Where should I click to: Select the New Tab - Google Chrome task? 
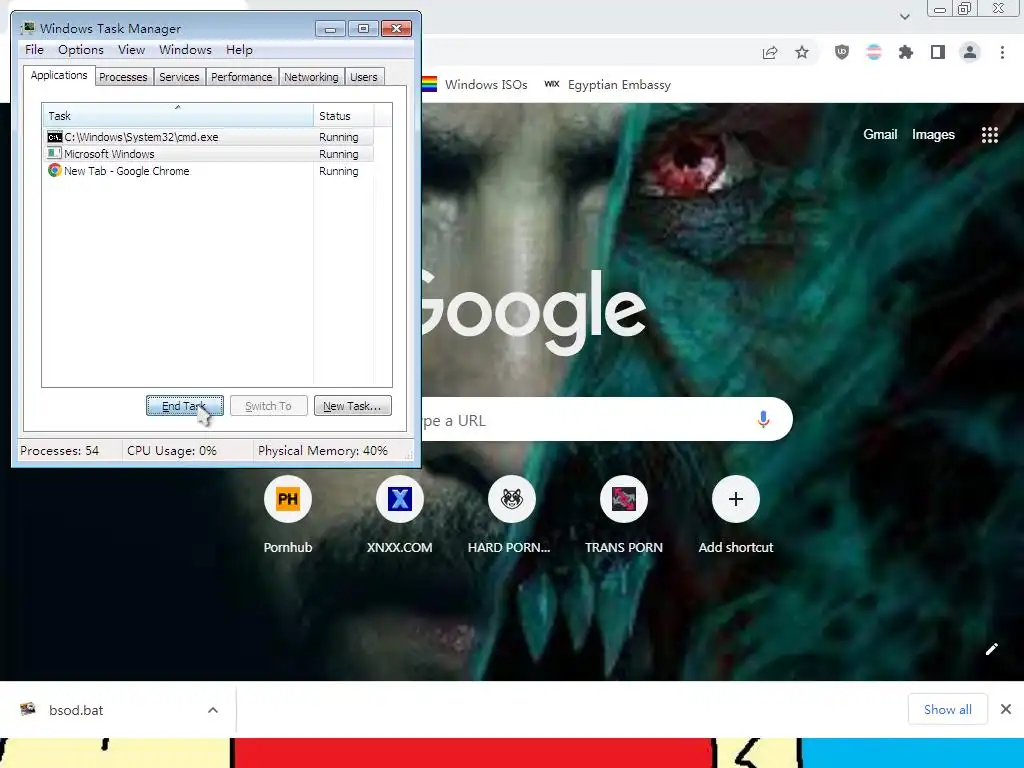tap(210, 171)
